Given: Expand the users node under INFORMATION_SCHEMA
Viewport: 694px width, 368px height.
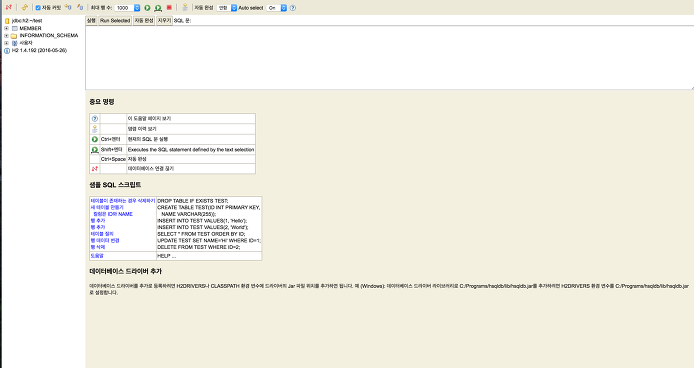Looking at the screenshot, I should point(6,43).
